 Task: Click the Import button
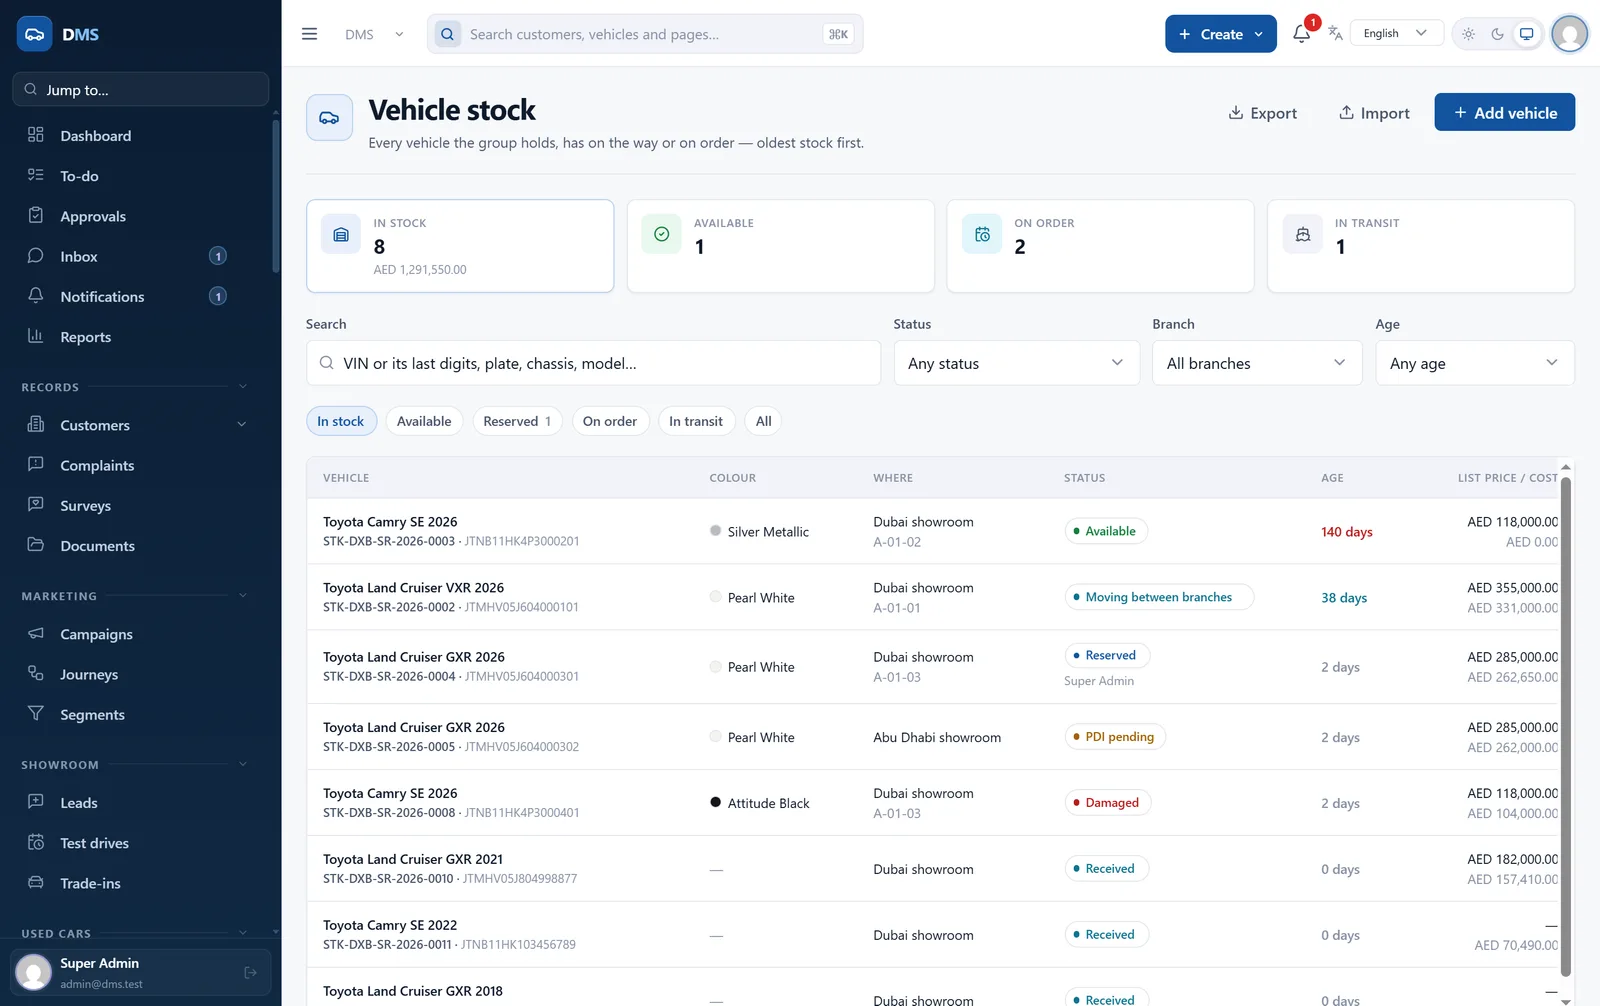click(1374, 113)
